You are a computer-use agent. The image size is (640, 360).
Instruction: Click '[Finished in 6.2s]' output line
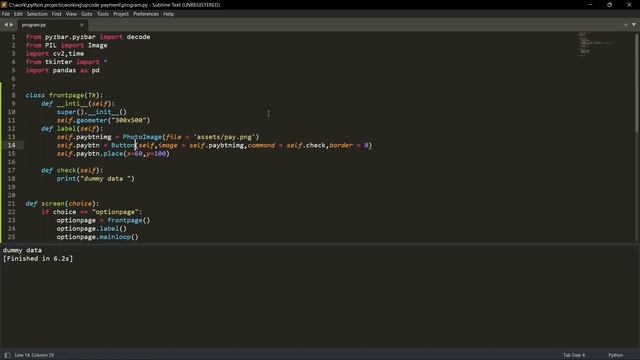[38, 259]
